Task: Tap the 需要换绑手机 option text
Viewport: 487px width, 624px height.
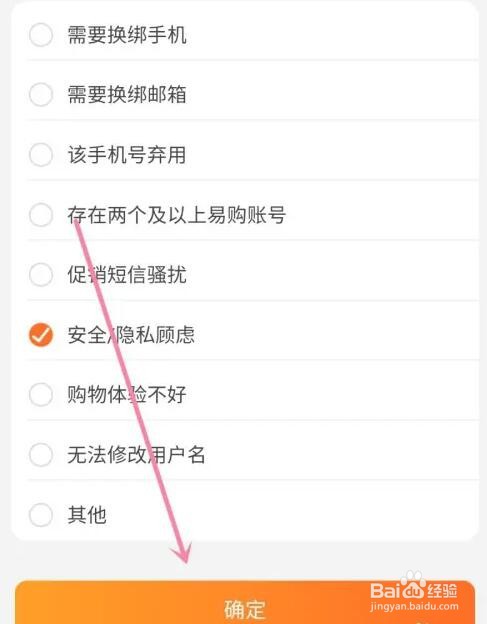Action: pyautogui.click(x=127, y=35)
